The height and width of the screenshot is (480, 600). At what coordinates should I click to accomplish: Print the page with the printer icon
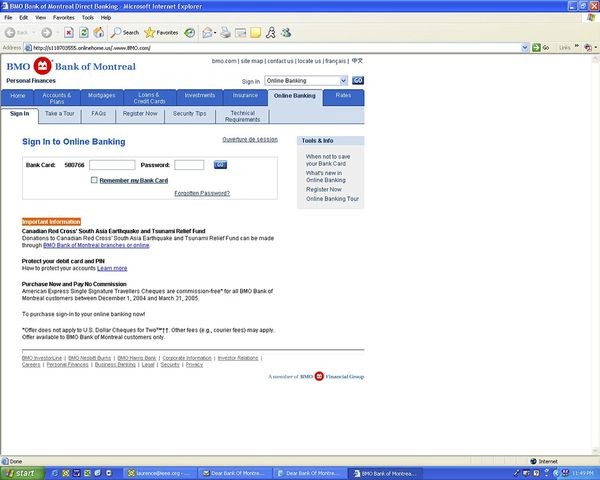225,33
